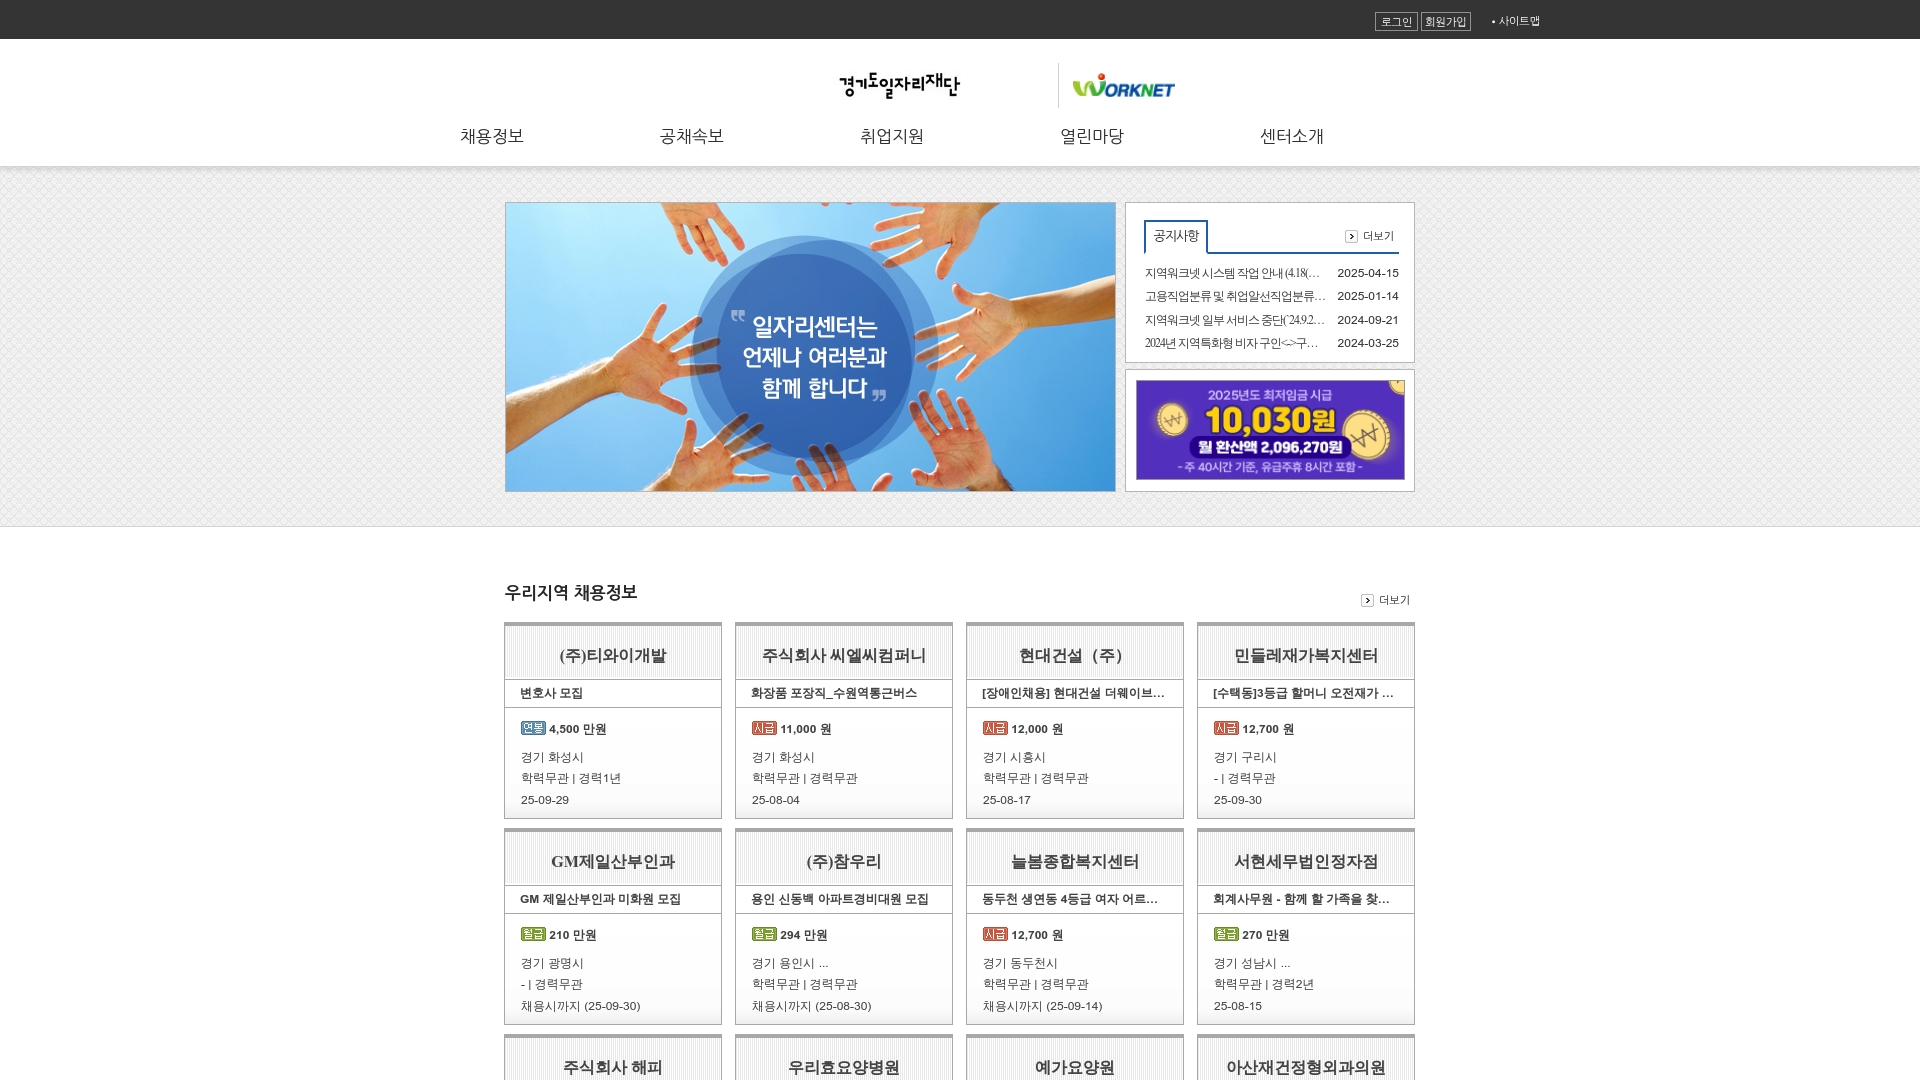
Task: Open notice 2024년 지역특화형 비자
Action: point(1233,343)
